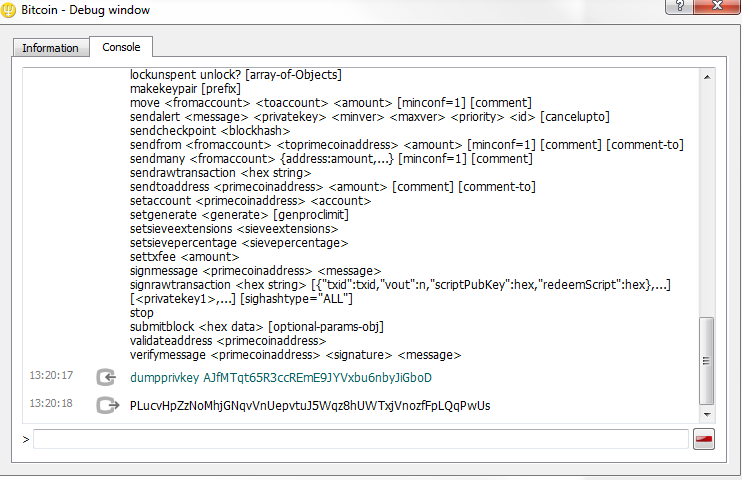Click the 'submitblock <hex data>' line
742x480 pixels.
[256, 327]
